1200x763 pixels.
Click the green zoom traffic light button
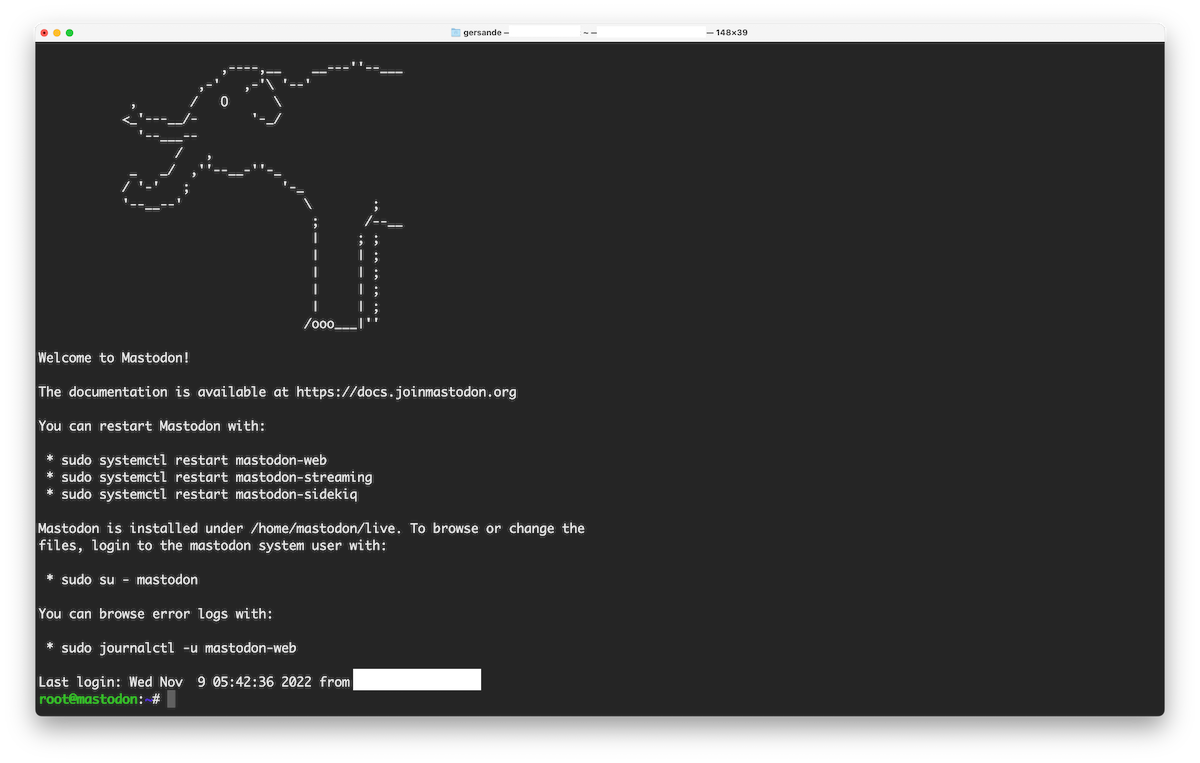69,32
